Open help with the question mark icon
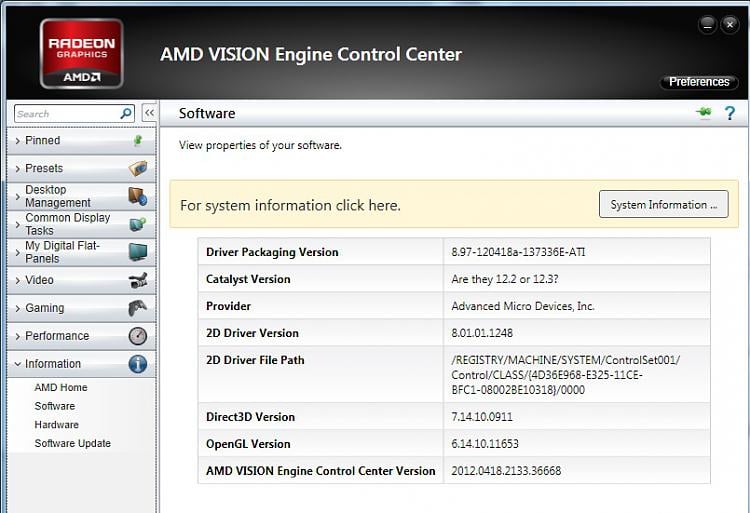The width and height of the screenshot is (750, 513). point(729,113)
